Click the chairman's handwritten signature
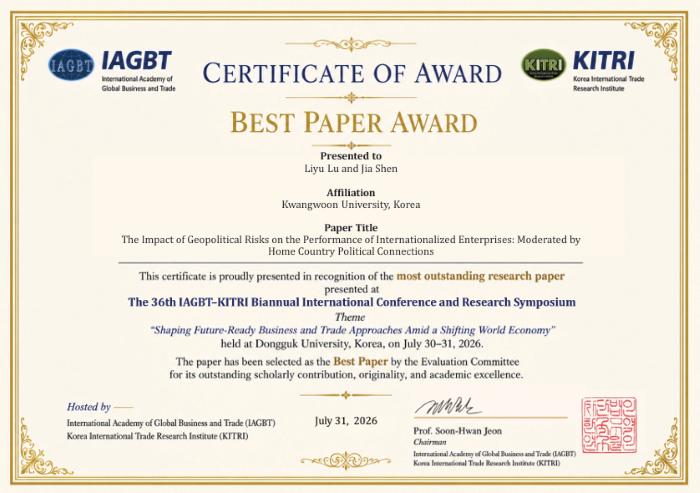Image resolution: width=700 pixels, height=493 pixels. [448, 405]
